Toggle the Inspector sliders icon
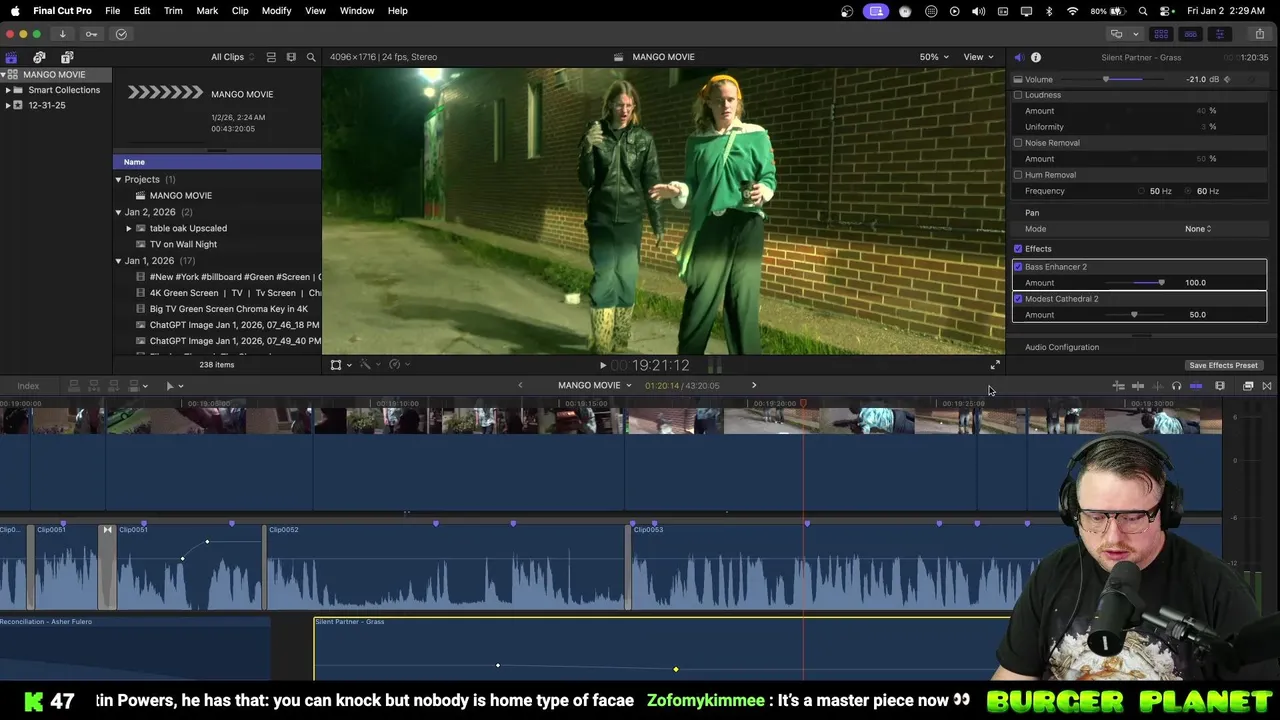 pyautogui.click(x=1219, y=34)
